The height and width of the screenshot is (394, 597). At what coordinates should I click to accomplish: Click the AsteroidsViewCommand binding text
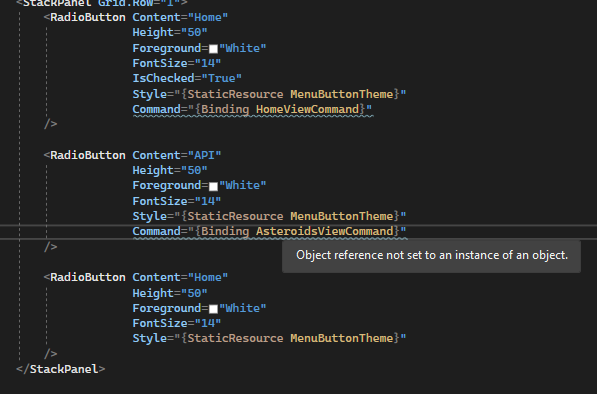[x=324, y=231]
